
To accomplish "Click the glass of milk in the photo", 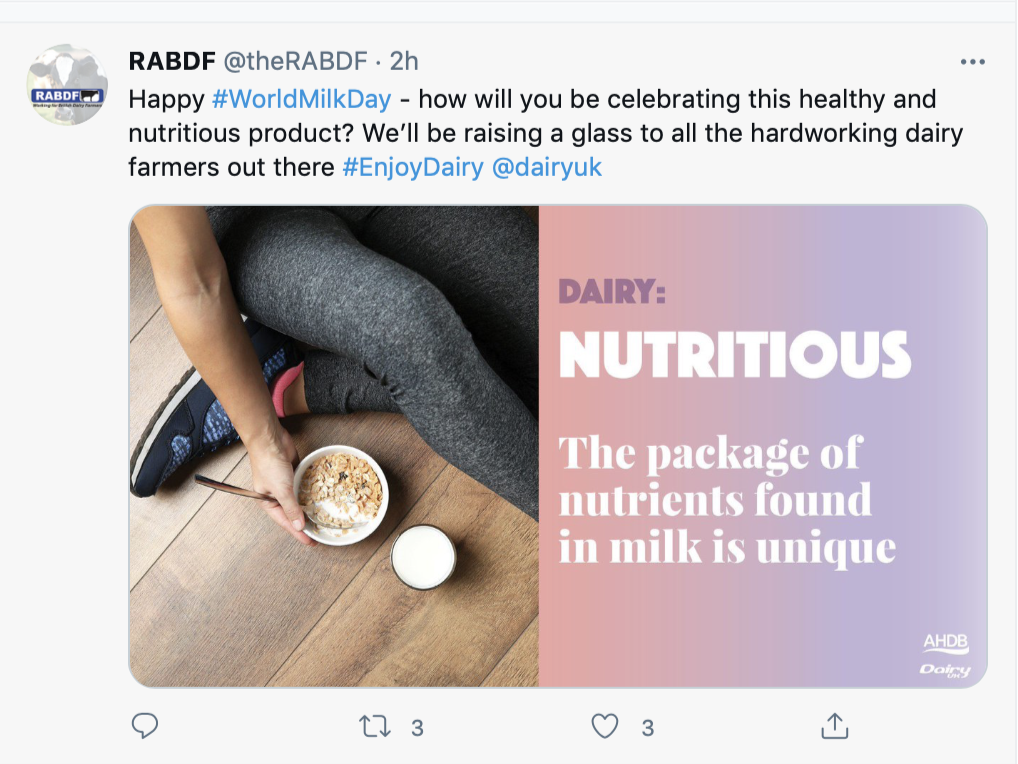I will [x=422, y=557].
